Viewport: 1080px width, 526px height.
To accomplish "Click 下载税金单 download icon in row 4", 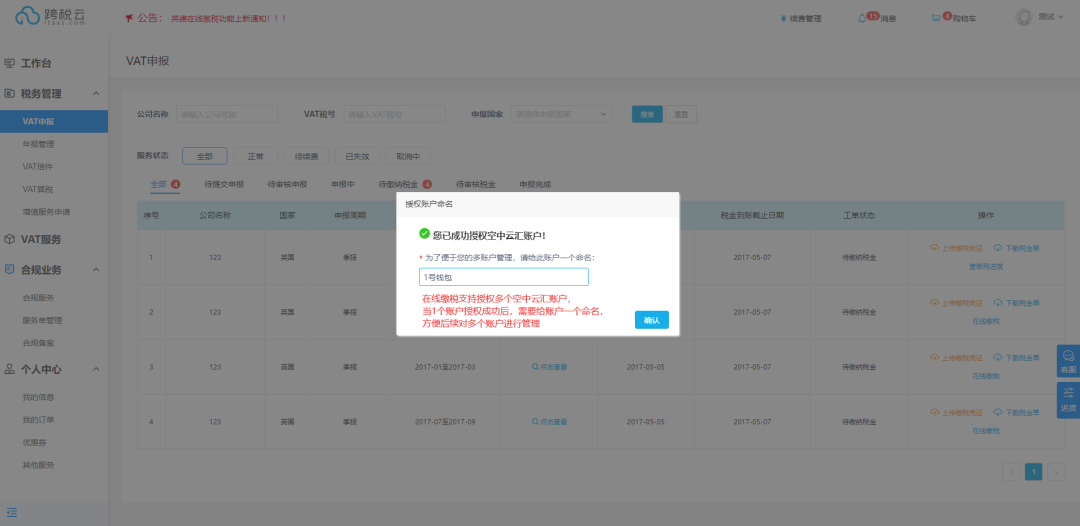I will [x=998, y=412].
